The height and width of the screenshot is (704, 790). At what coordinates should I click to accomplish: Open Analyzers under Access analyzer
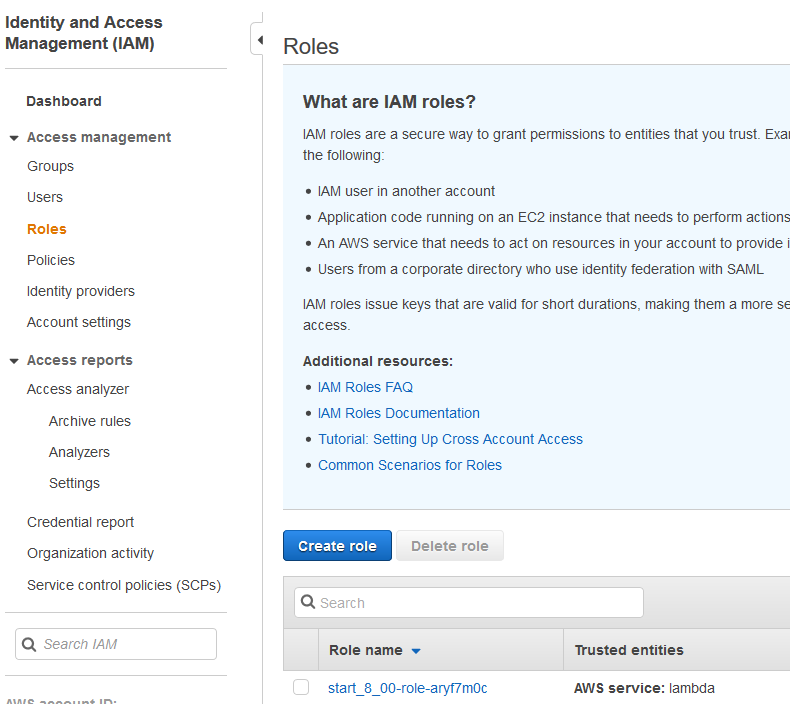79,452
